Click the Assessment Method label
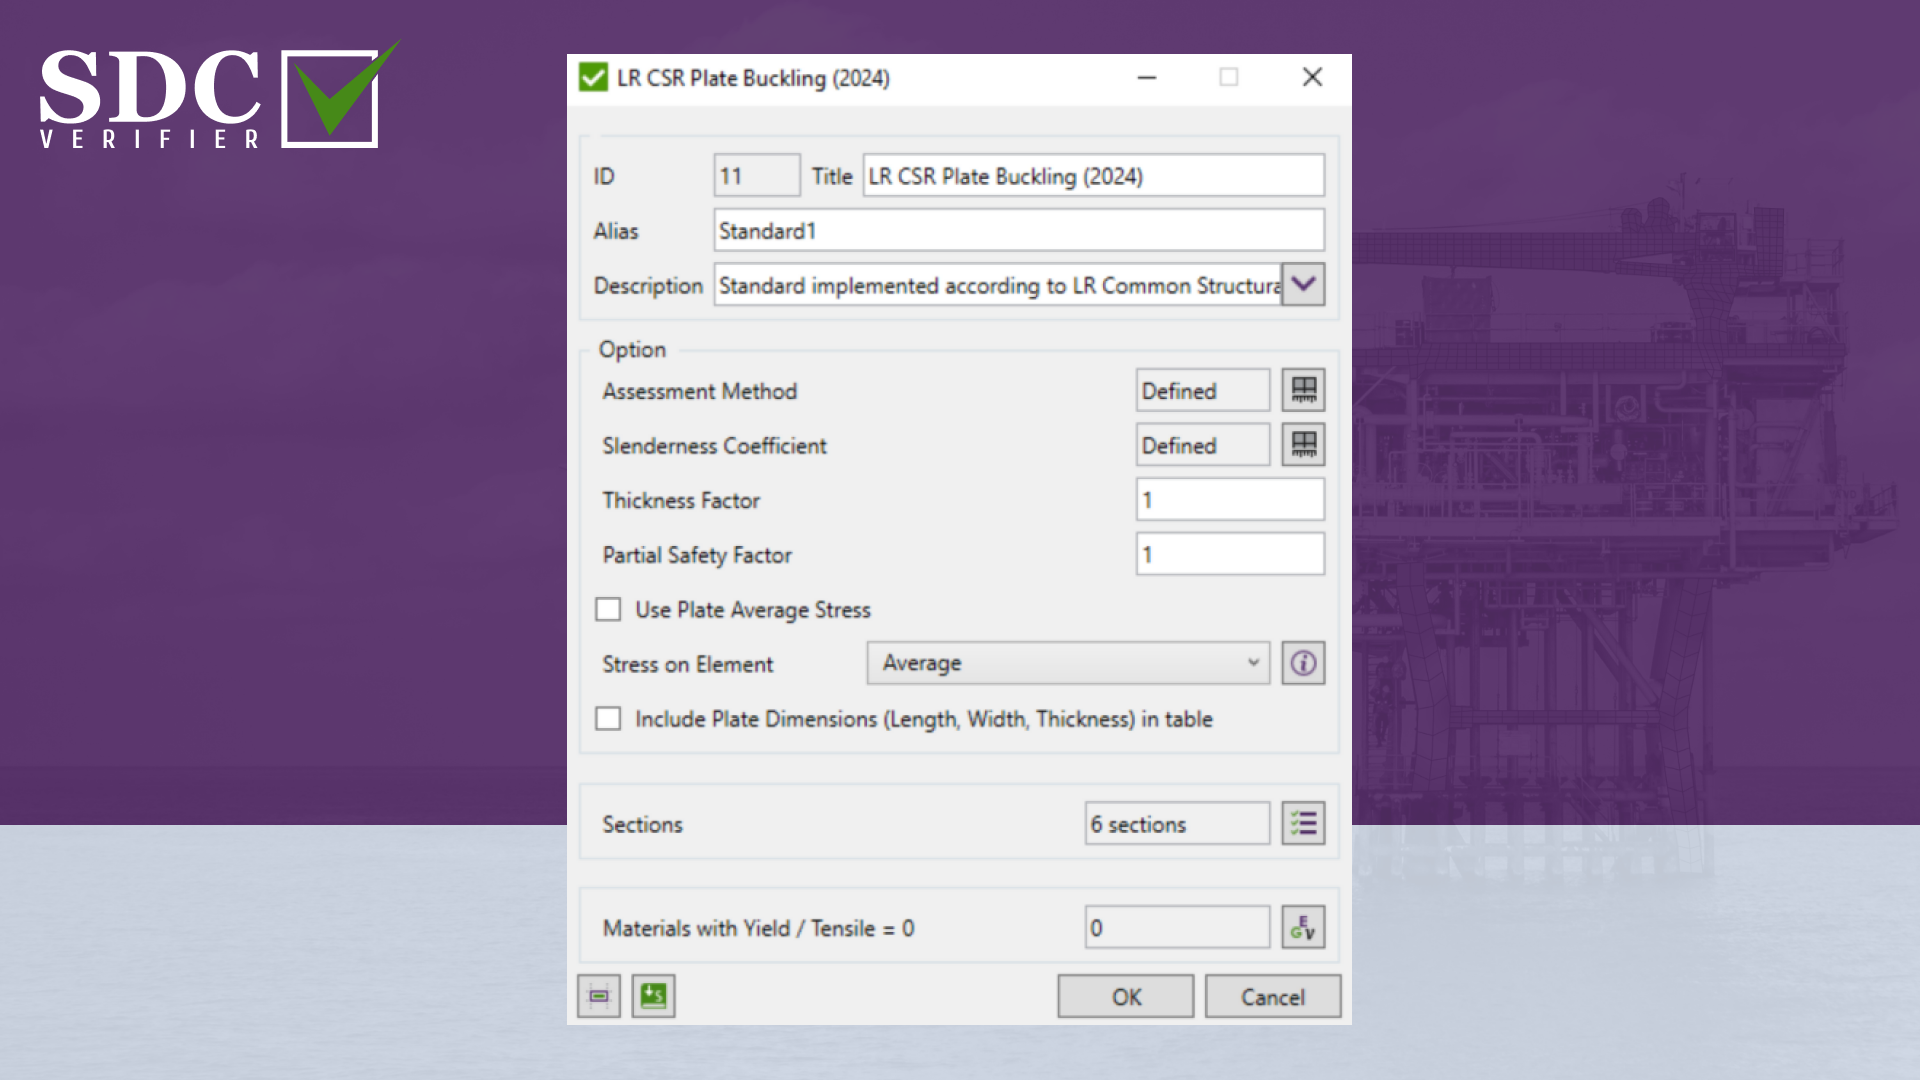 click(x=700, y=391)
